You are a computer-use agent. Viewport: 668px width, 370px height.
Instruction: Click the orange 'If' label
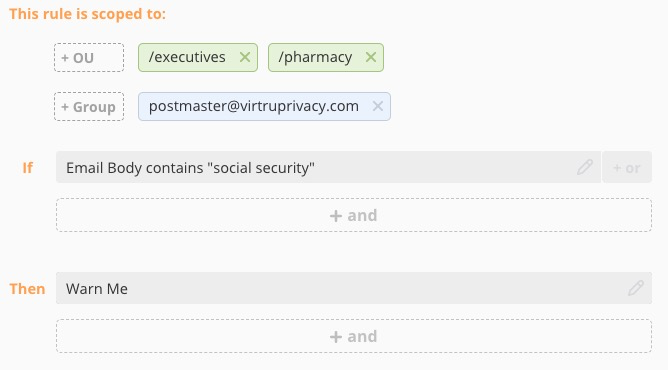[x=27, y=168]
